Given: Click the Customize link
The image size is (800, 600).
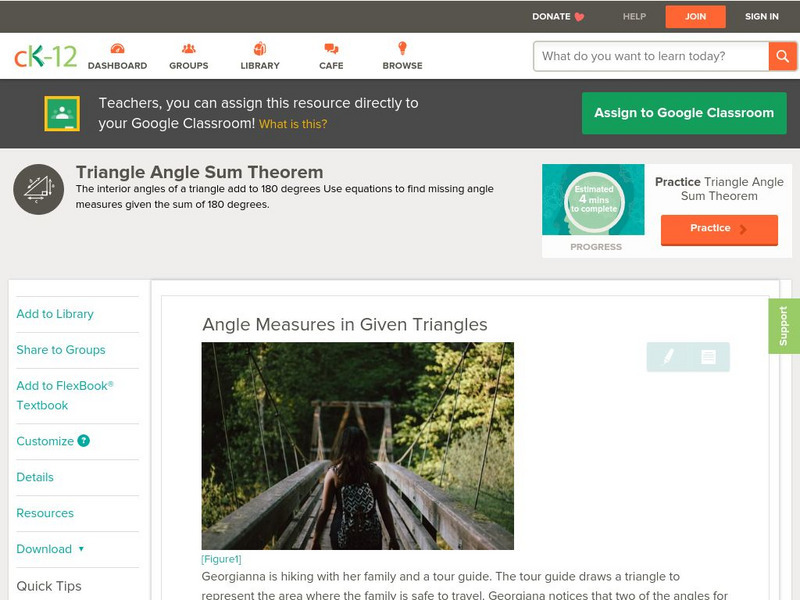Looking at the screenshot, I should click(x=45, y=441).
